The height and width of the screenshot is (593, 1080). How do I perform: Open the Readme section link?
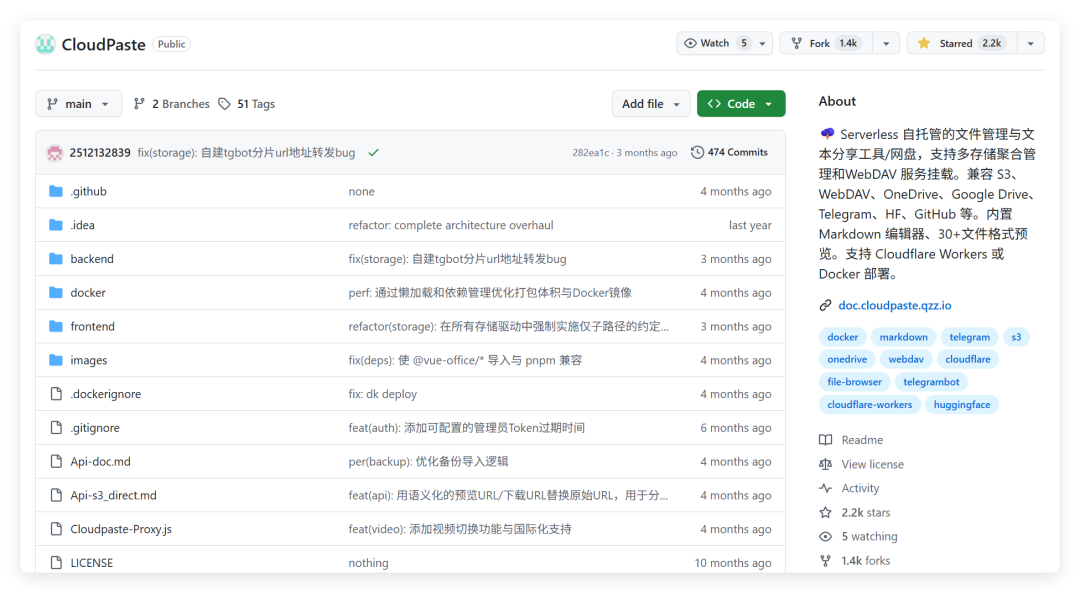click(861, 440)
